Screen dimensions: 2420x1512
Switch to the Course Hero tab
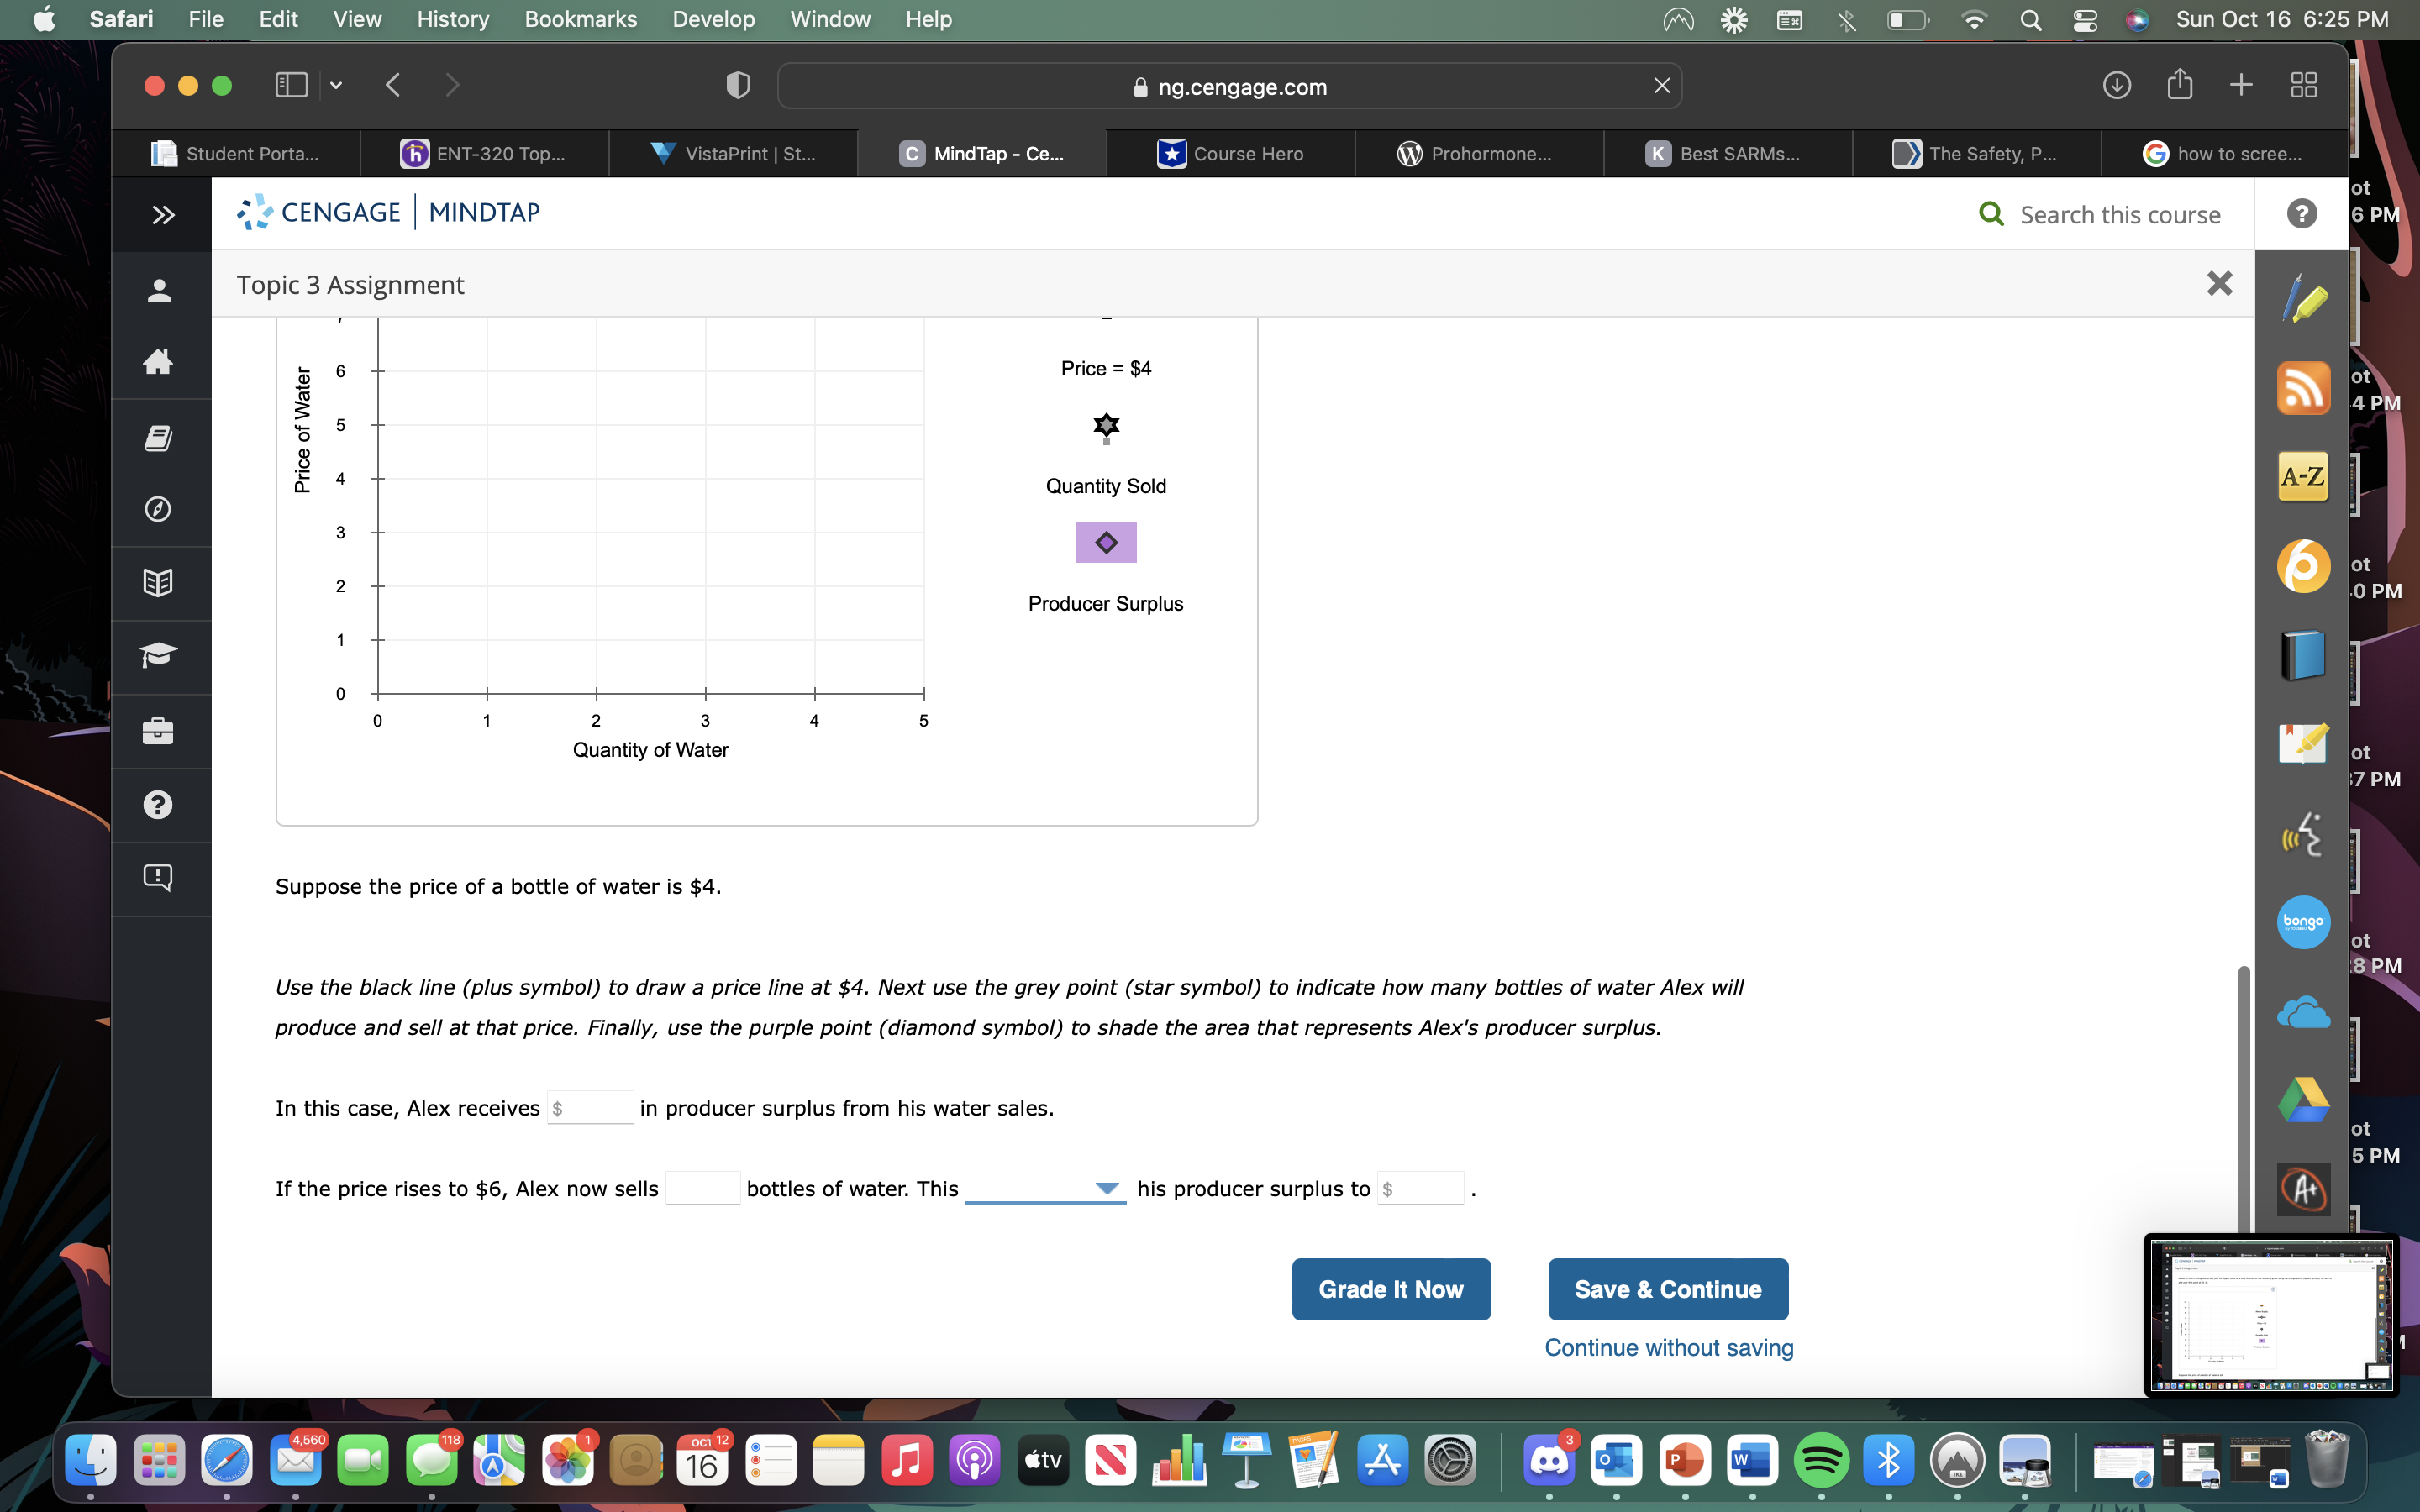point(1230,154)
